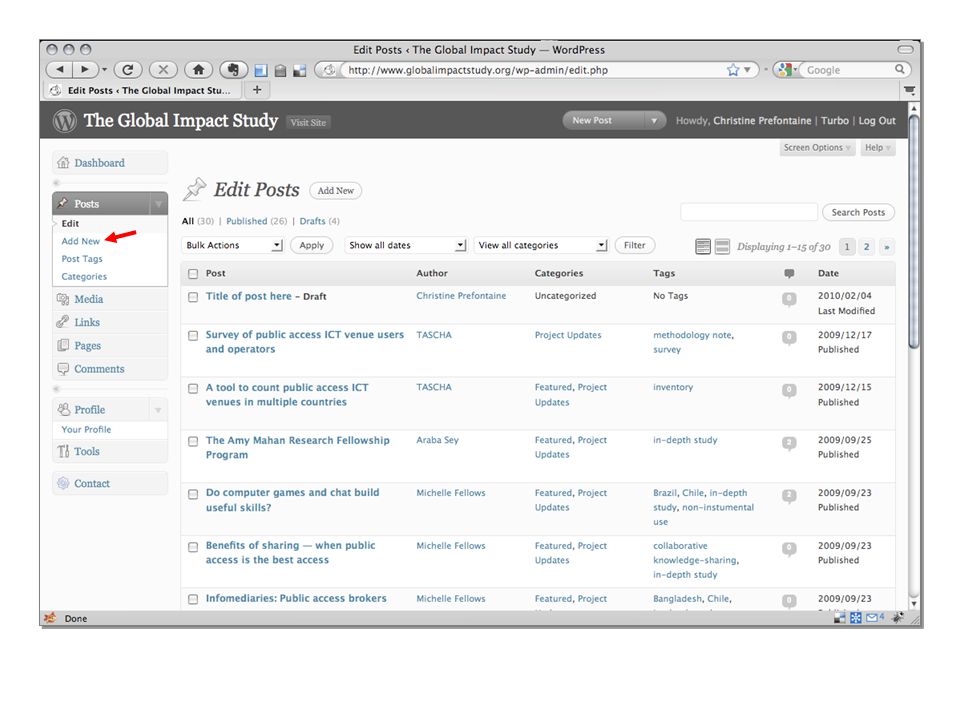Viewport: 960px width, 720px height.
Task: Click the Media icon in sidebar
Action: [x=63, y=299]
